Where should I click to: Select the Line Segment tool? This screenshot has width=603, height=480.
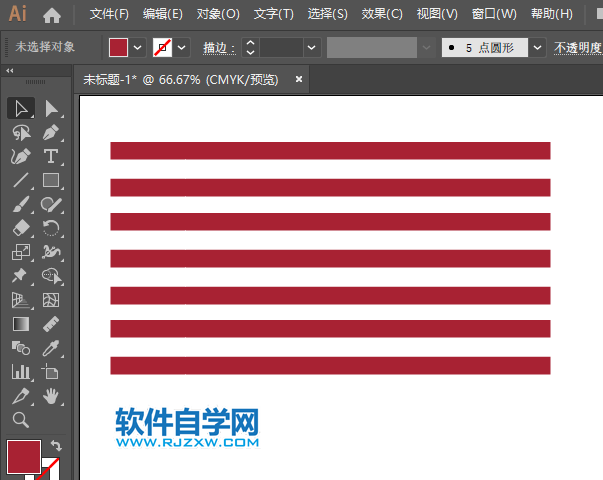[21, 180]
